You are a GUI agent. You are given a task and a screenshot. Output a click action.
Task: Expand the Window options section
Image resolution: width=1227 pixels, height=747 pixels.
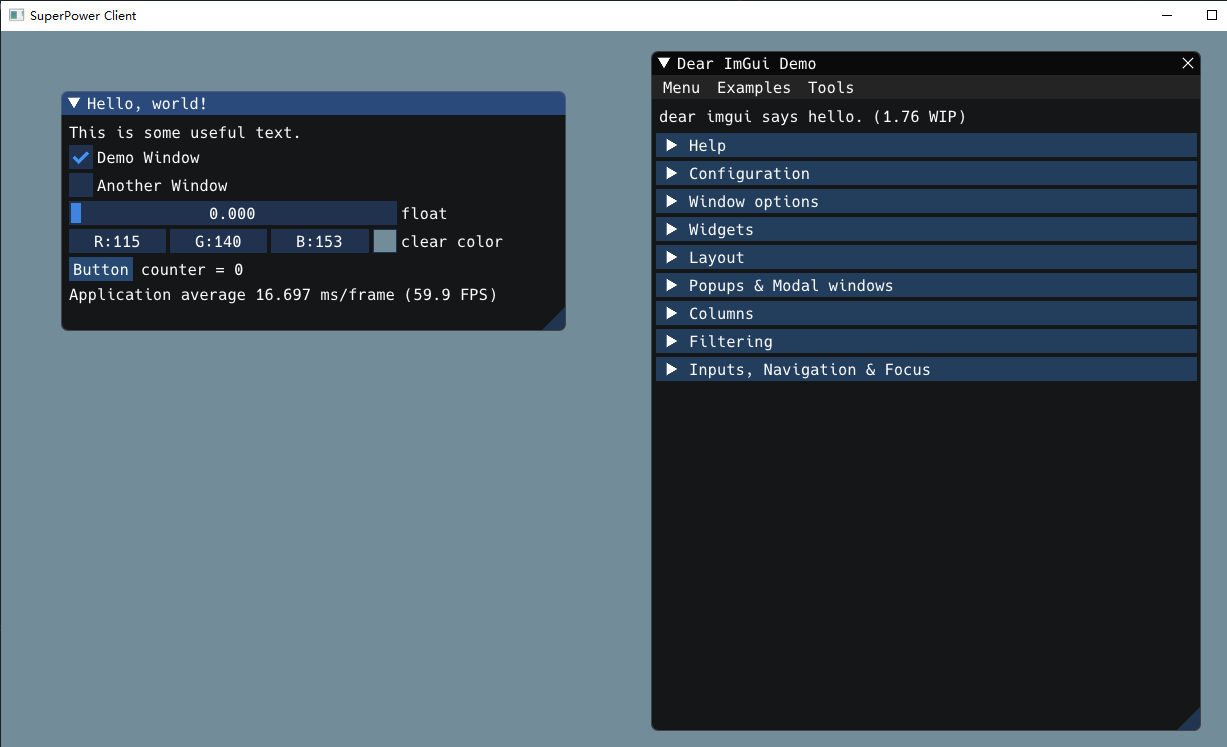pos(926,201)
